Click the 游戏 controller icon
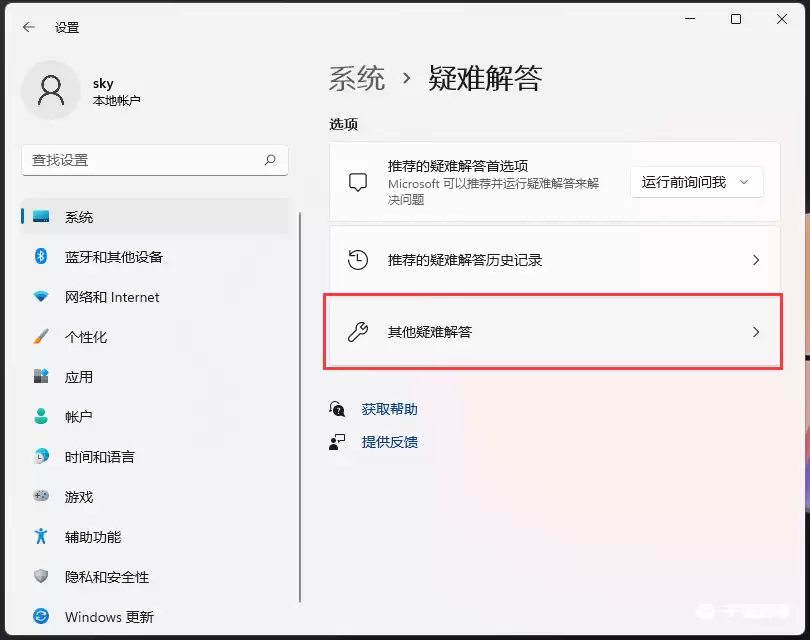 point(41,497)
